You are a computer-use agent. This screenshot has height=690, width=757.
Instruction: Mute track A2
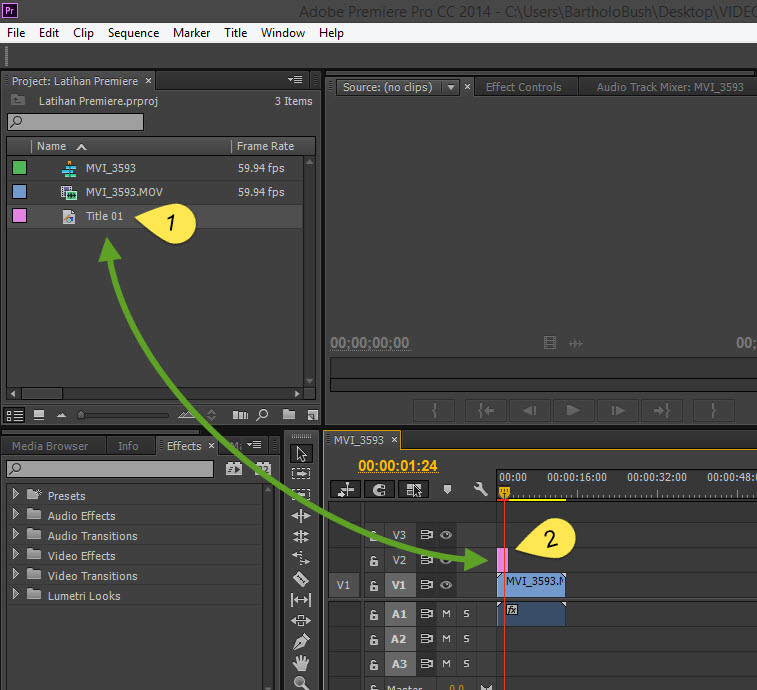pyautogui.click(x=446, y=639)
